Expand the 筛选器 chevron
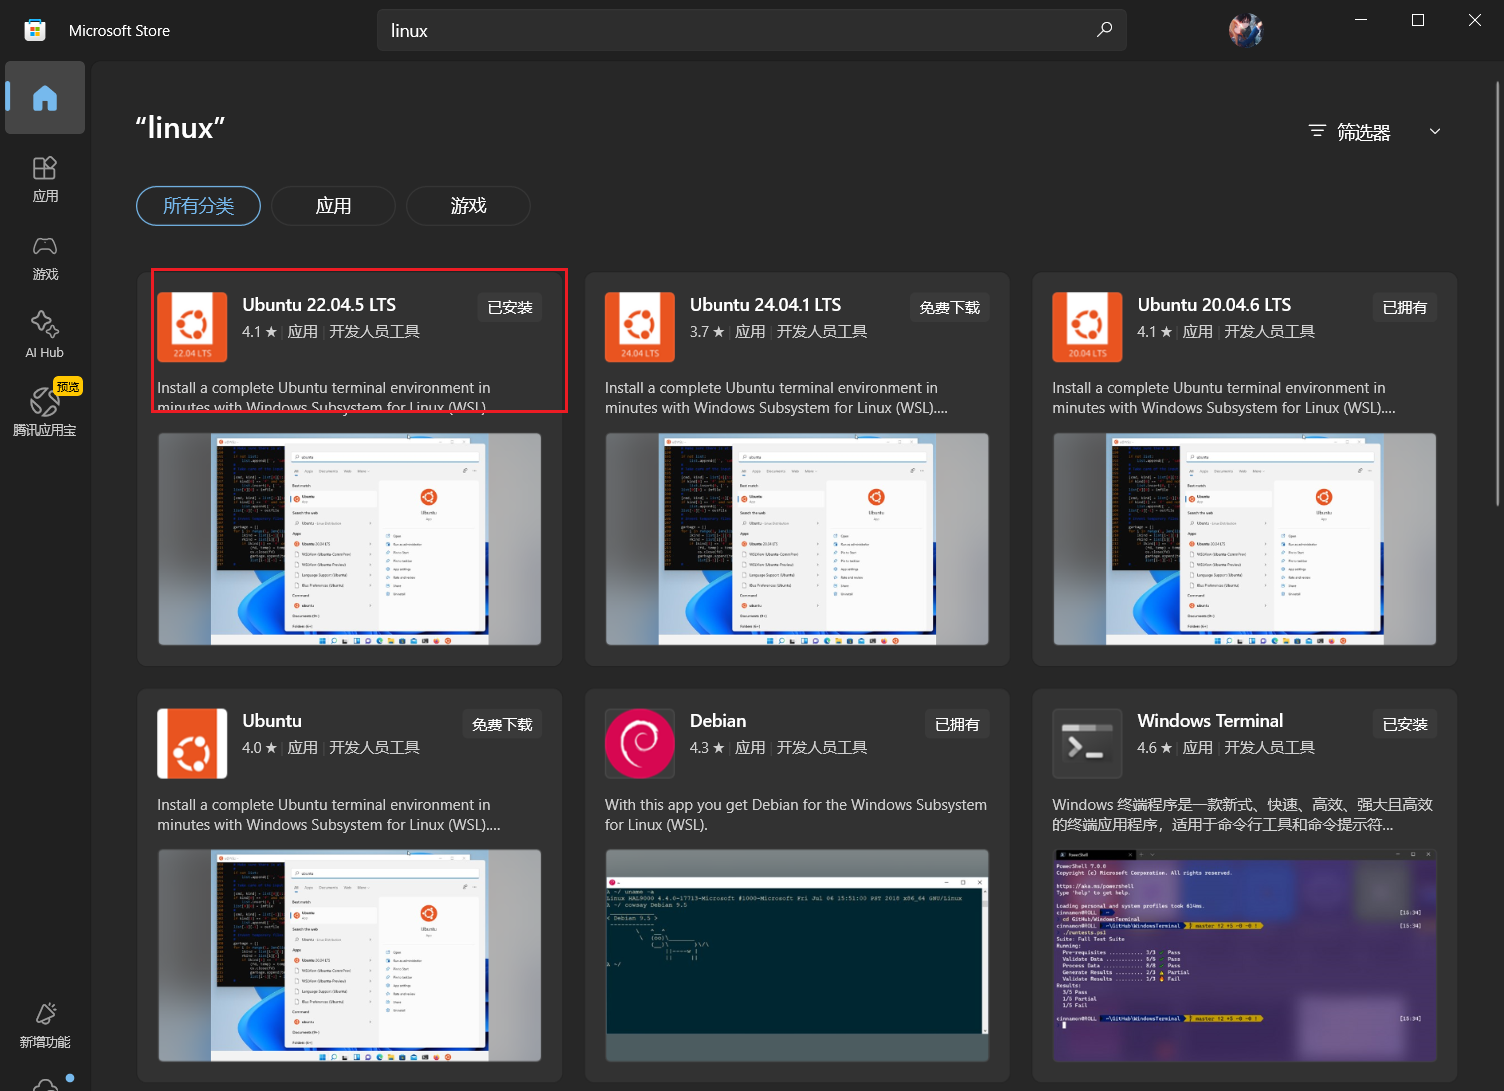Screen dimensions: 1504x1091 tap(1435, 132)
